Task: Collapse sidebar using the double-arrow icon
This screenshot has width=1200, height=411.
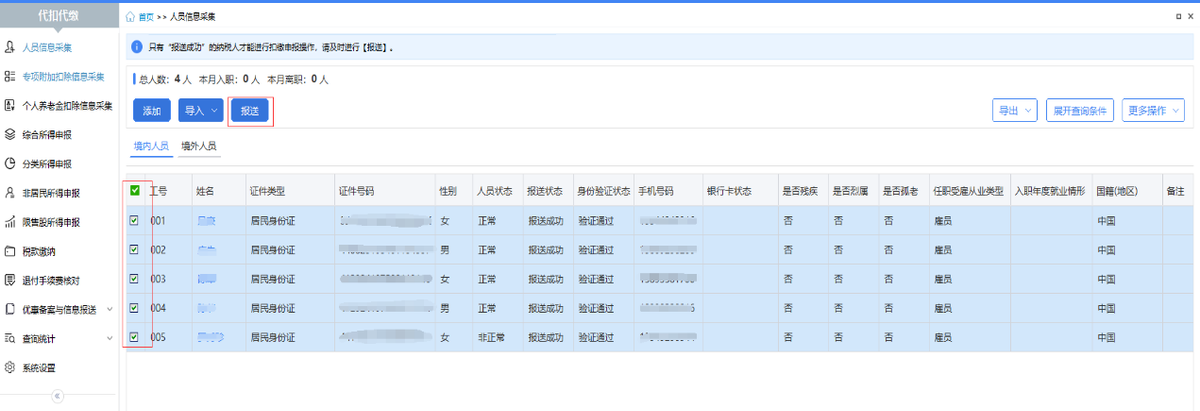Action: click(x=57, y=396)
